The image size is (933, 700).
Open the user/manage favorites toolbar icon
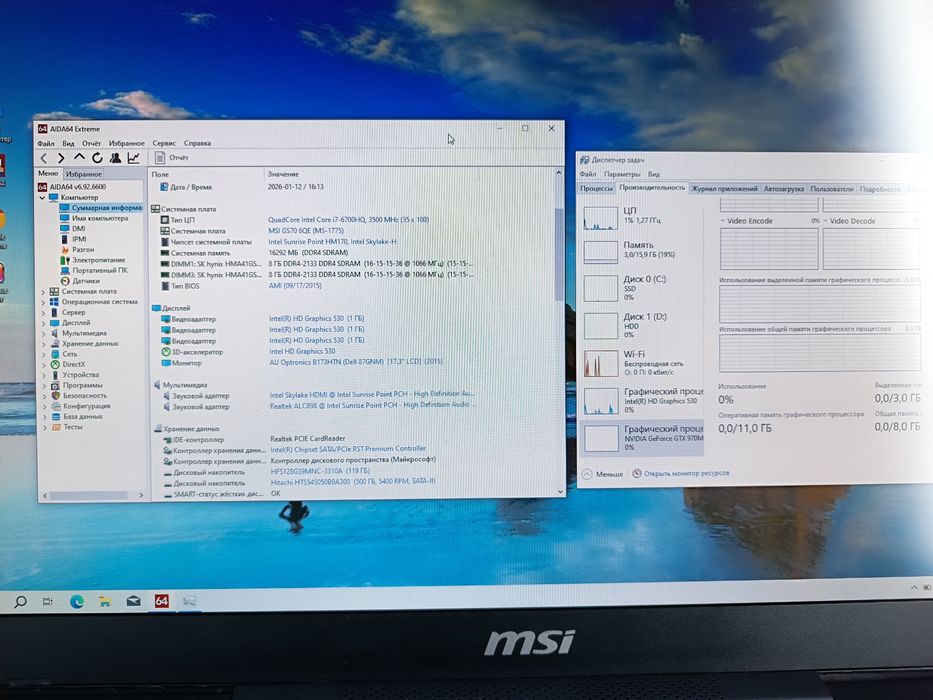115,158
